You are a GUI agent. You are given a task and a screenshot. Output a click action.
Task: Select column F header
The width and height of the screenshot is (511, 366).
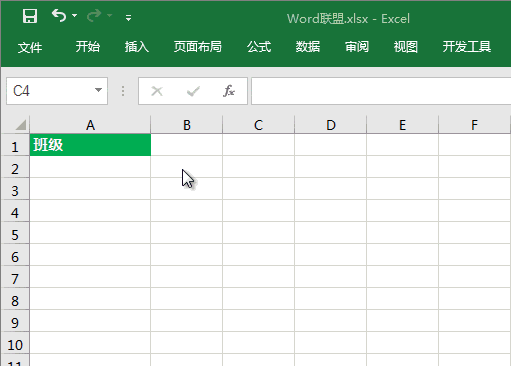[x=474, y=125]
